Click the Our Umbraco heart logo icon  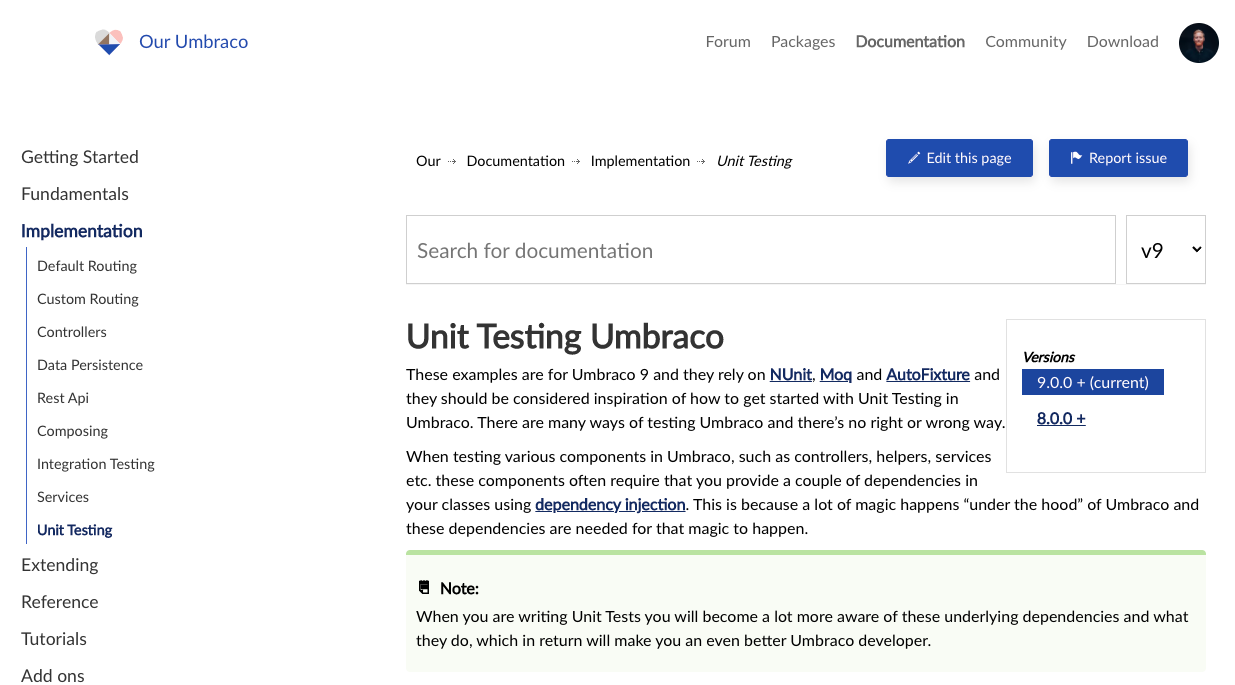108,42
